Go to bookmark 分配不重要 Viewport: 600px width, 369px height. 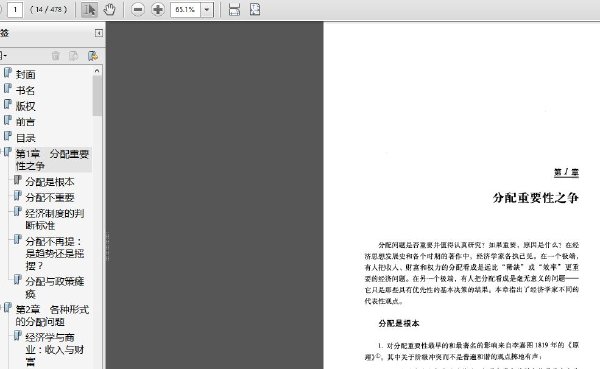click(50, 198)
